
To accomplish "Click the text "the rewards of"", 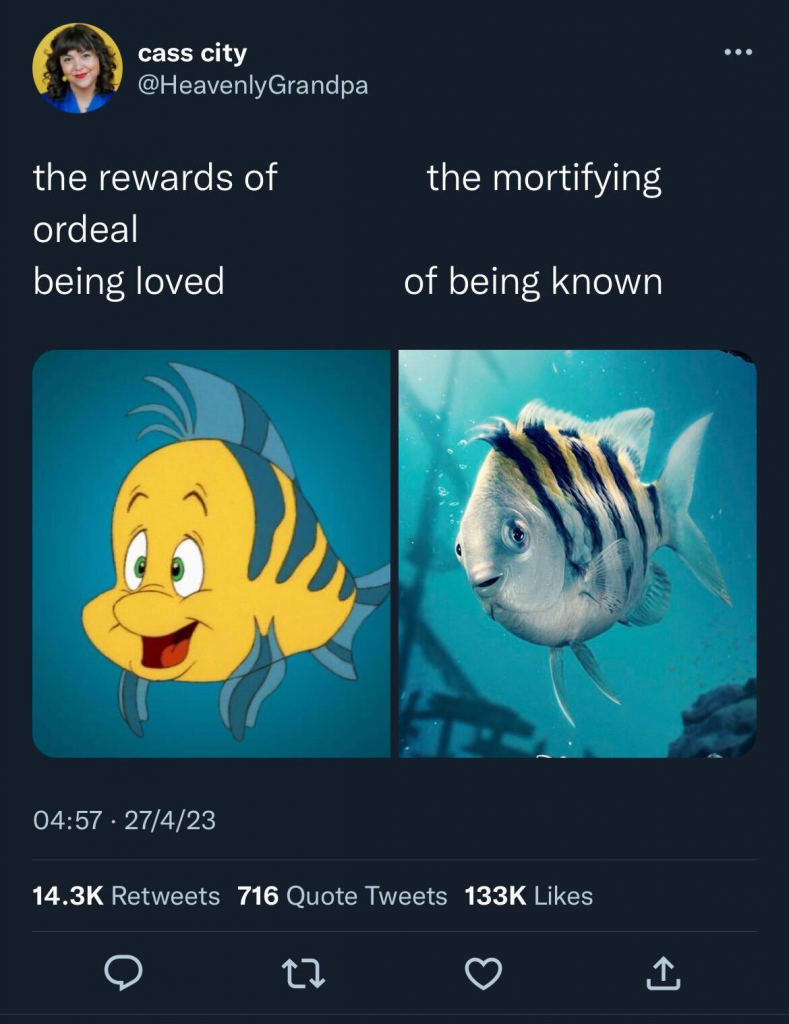I will [x=155, y=178].
